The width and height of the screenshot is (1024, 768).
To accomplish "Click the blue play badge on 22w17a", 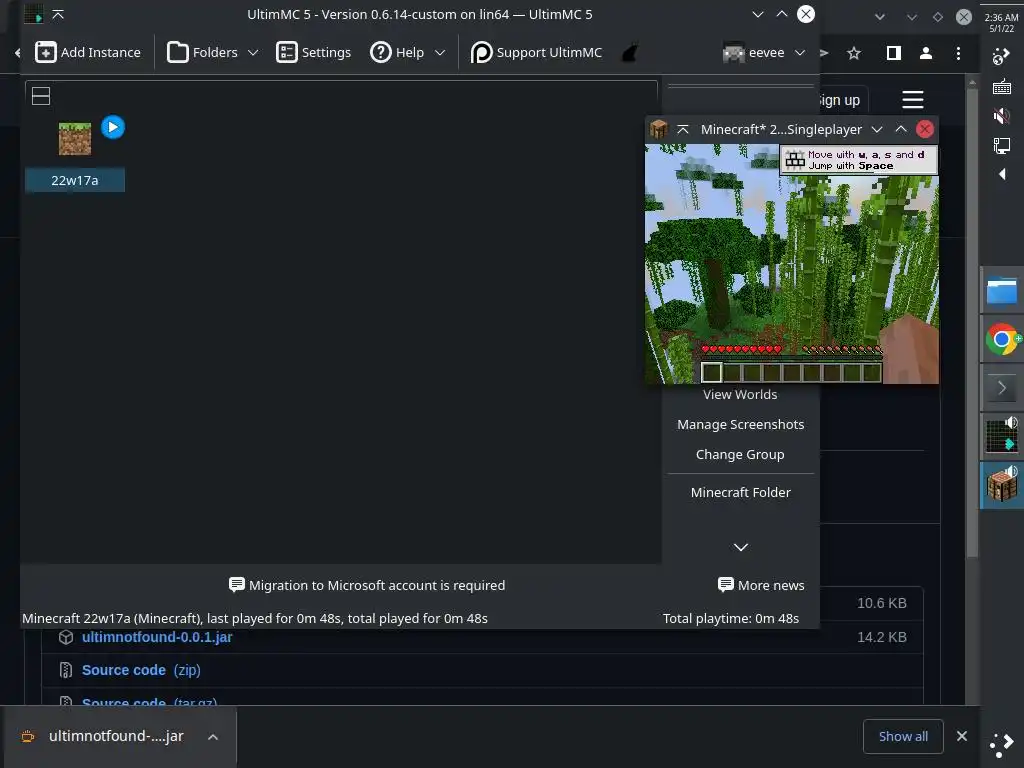I will pyautogui.click(x=113, y=127).
